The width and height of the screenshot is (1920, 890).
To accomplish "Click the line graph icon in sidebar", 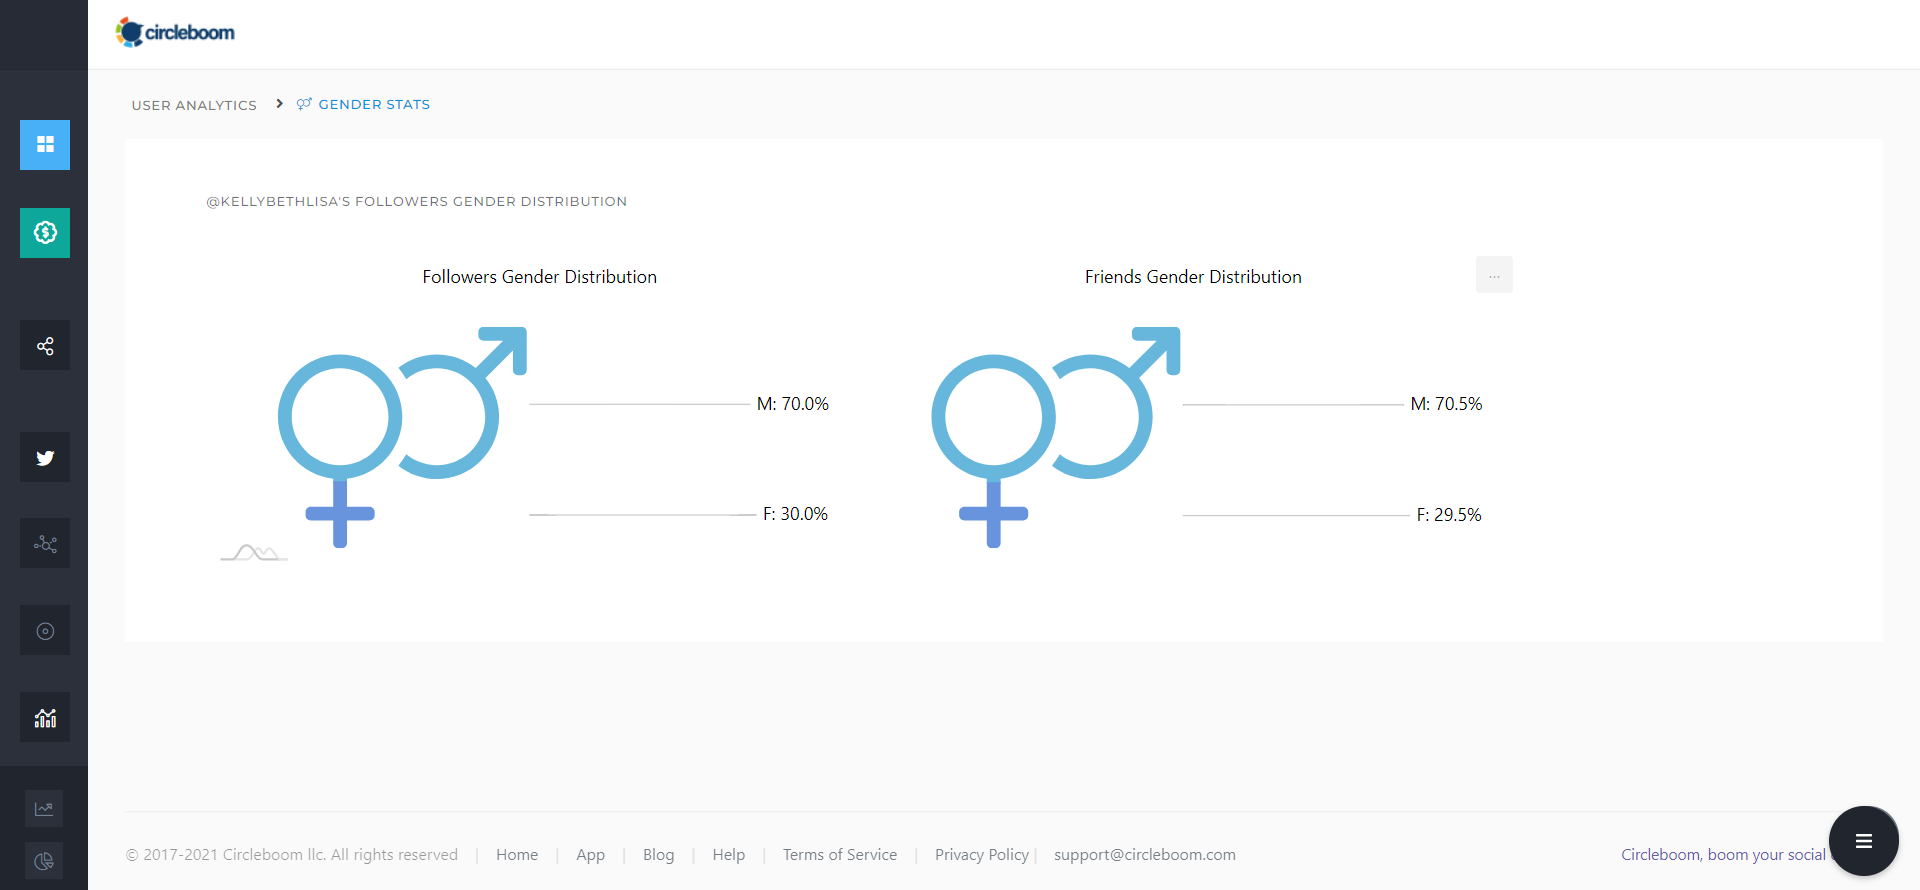I will click(x=44, y=809).
